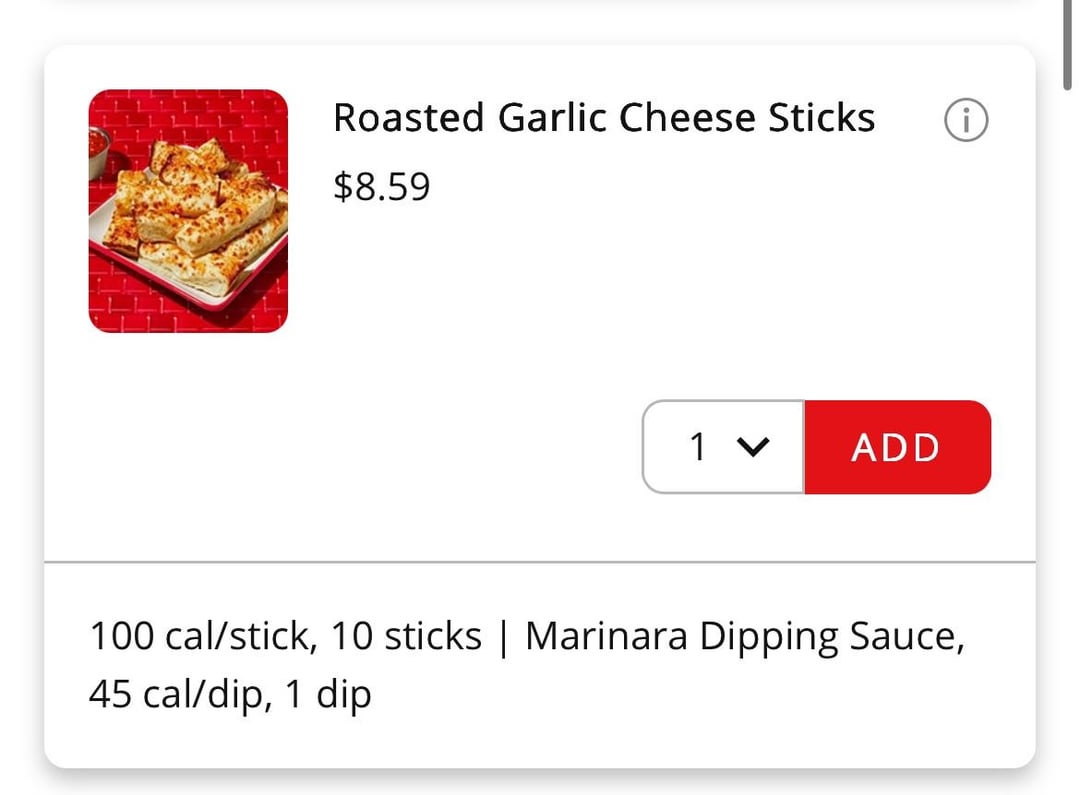Click the quantity dropdown chevron arrow

(x=753, y=449)
